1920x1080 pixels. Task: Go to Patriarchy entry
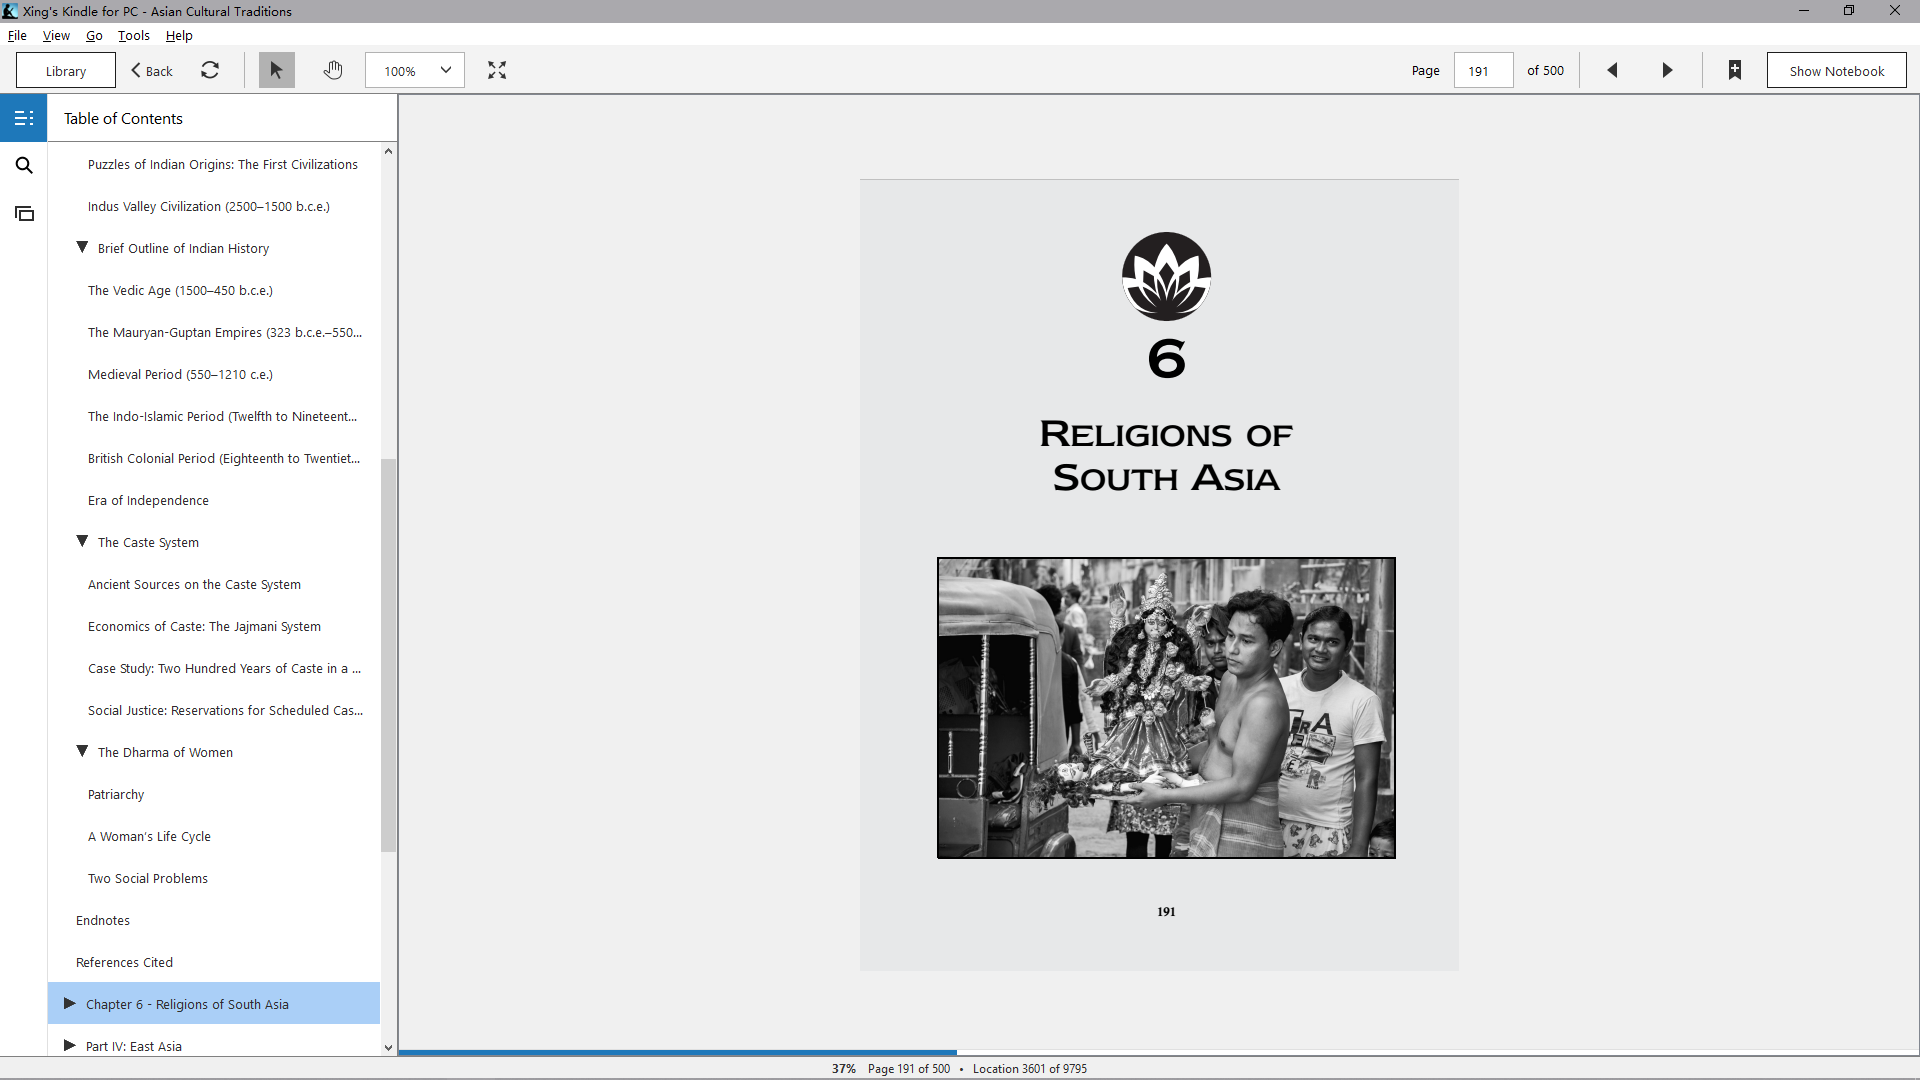116,795
